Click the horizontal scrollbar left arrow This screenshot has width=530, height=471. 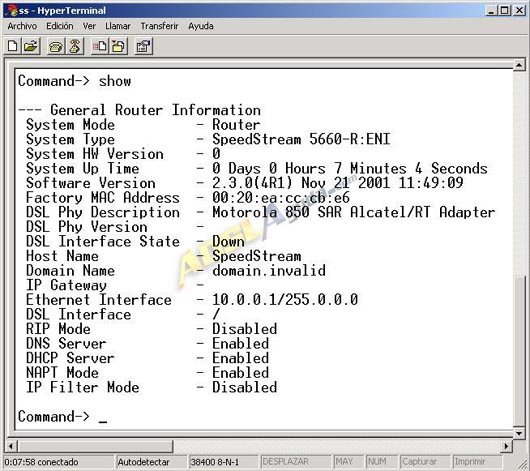click(x=10, y=446)
